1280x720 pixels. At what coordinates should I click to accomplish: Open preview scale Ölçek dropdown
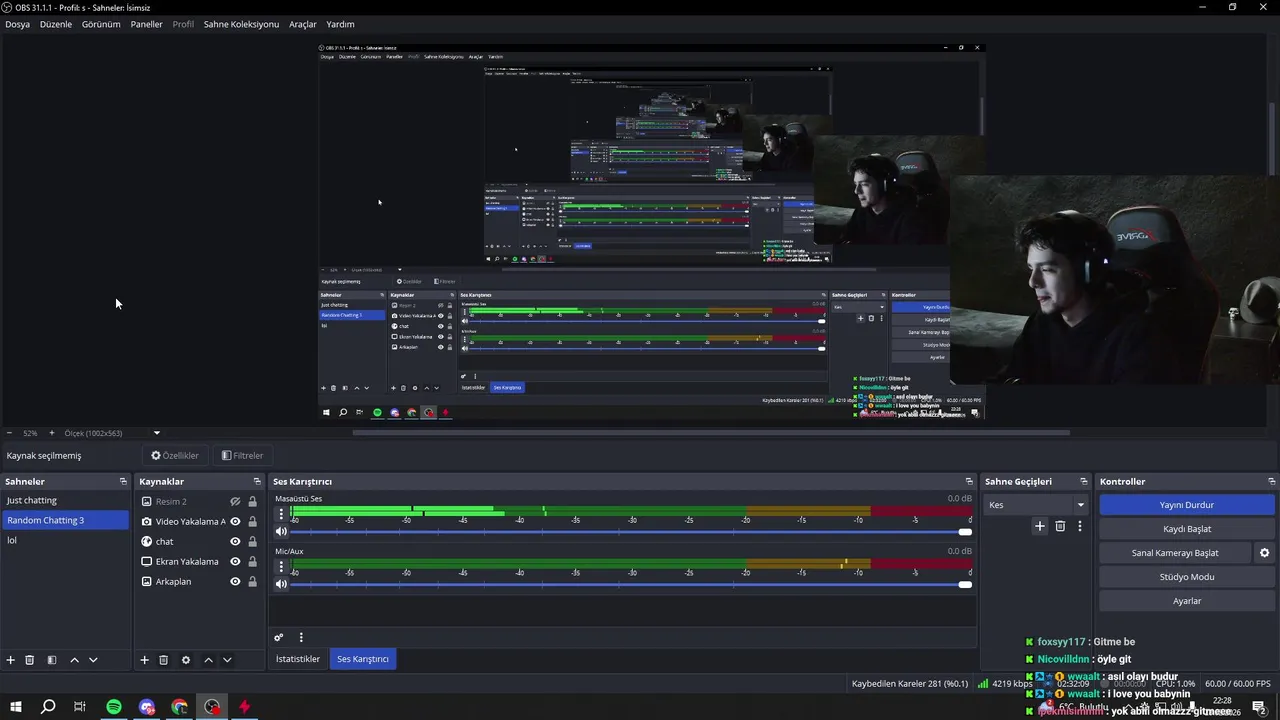[156, 433]
